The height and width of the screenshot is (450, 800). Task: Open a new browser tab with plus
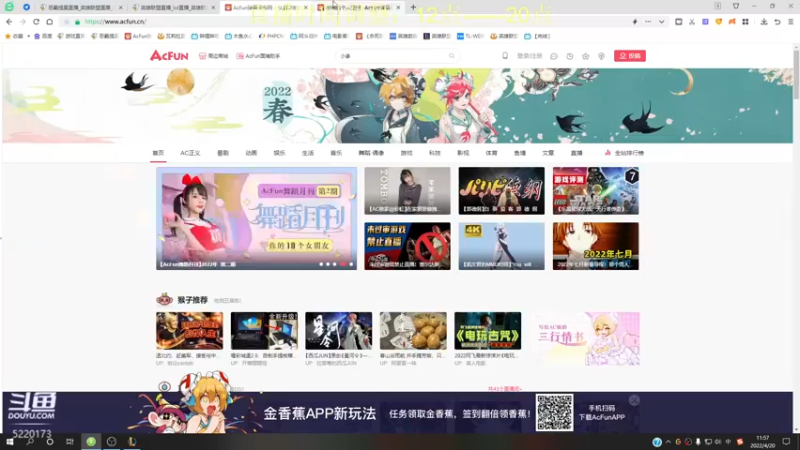[x=413, y=7]
